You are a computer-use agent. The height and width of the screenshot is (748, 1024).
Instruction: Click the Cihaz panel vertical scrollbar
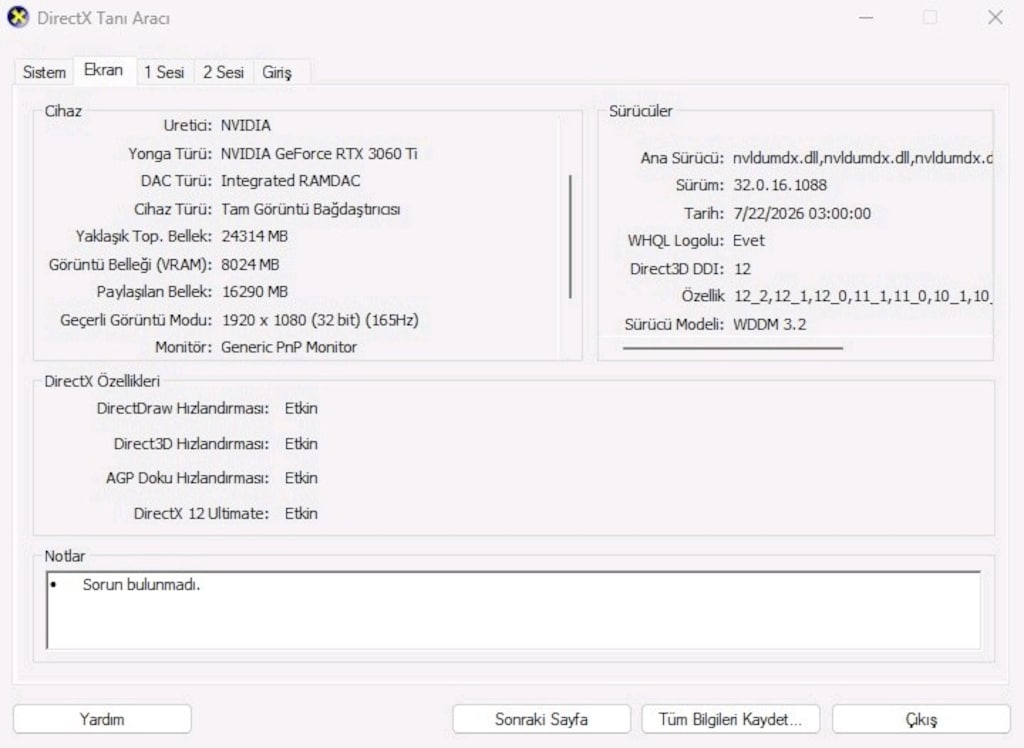point(570,236)
